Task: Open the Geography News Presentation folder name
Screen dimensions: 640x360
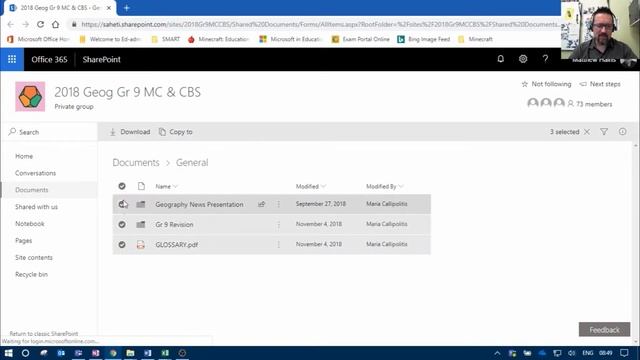Action: coord(199,204)
